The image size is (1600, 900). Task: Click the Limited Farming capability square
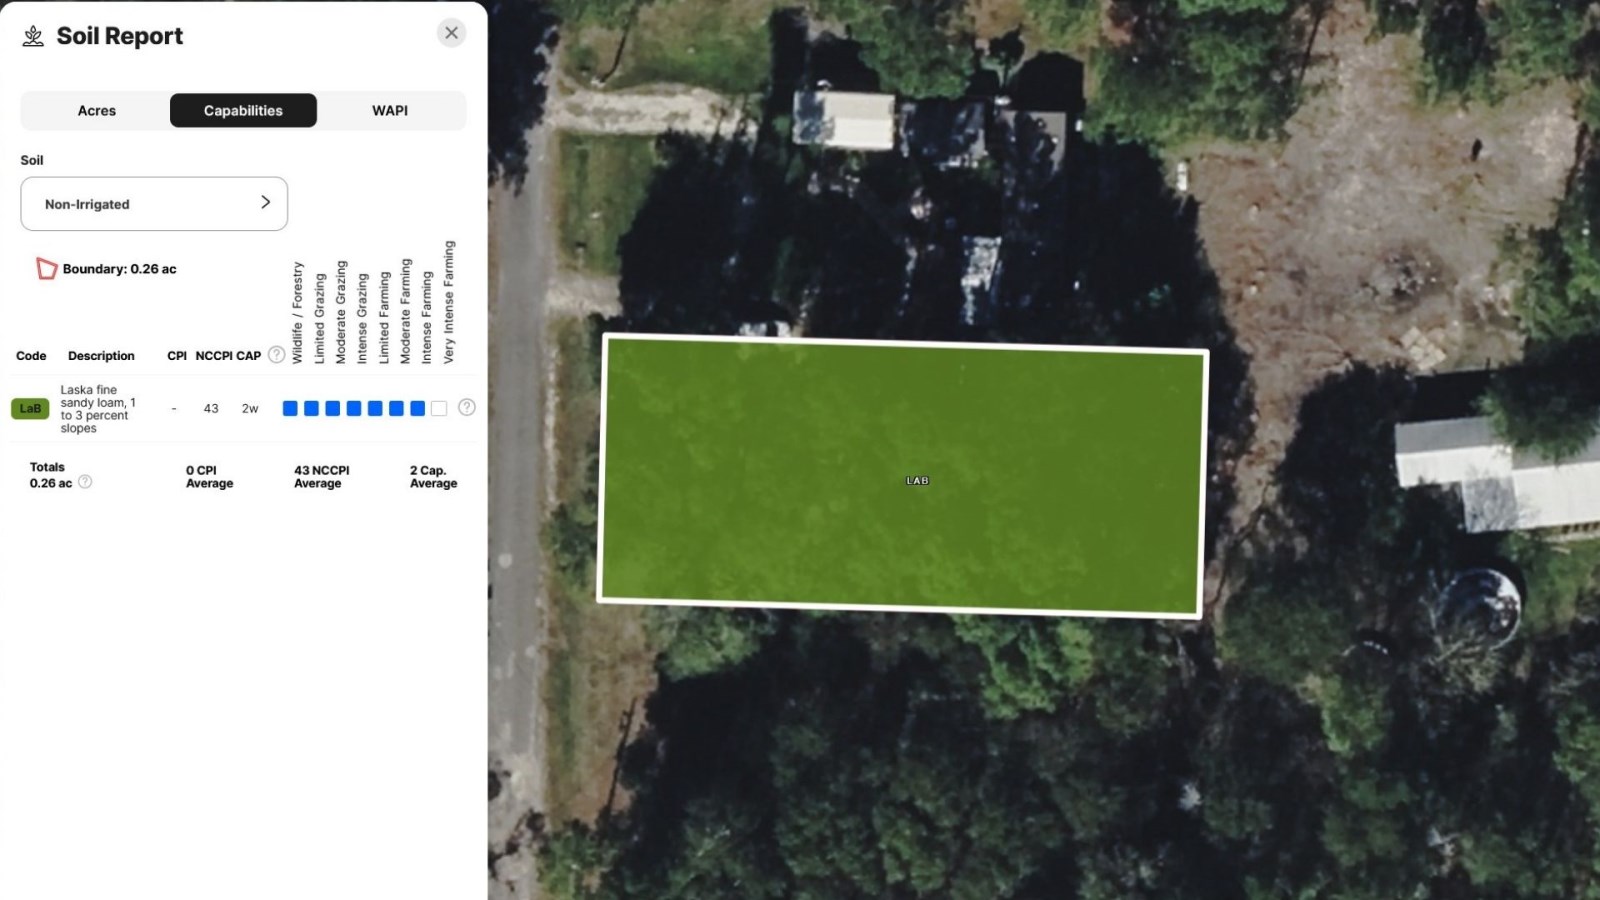(x=375, y=408)
